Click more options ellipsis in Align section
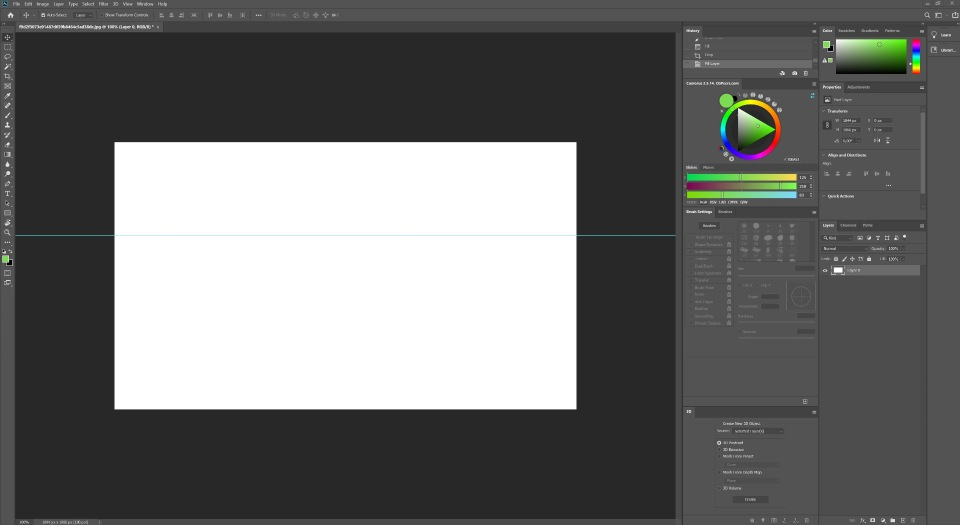This screenshot has width=960, height=525. [888, 185]
